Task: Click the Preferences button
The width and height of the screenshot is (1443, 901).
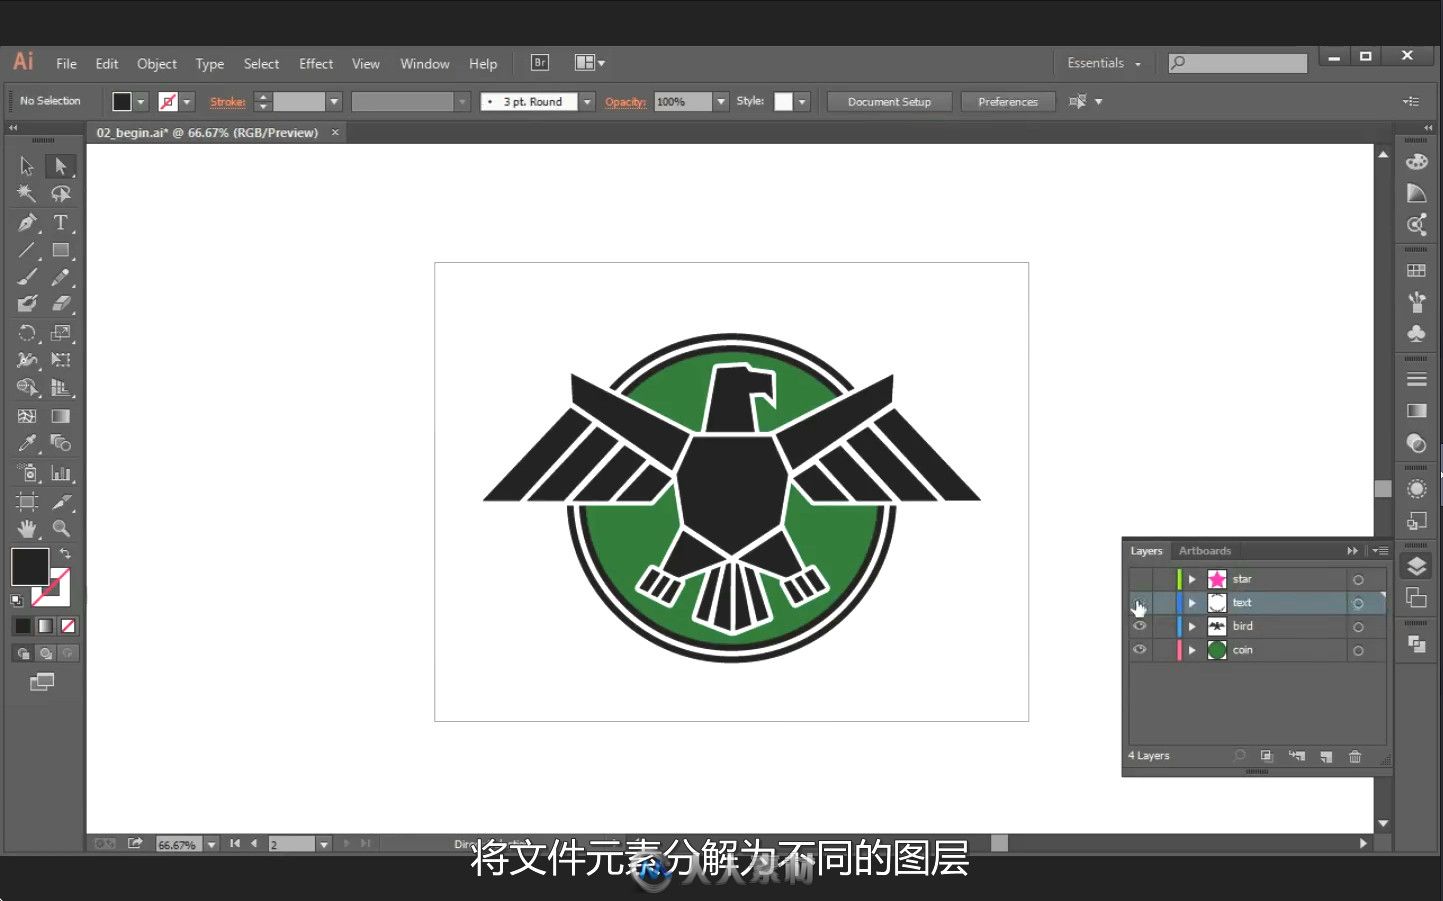Action: tap(1008, 102)
